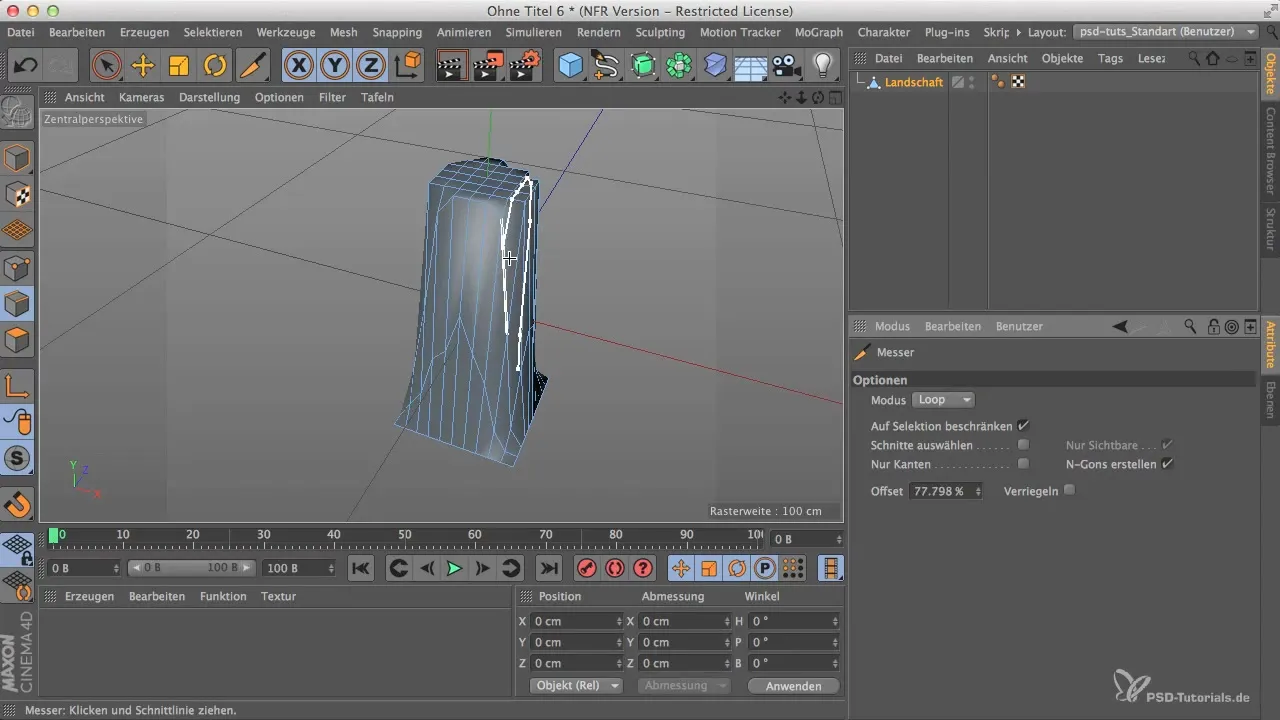Open Modus Loop dropdown

point(944,400)
